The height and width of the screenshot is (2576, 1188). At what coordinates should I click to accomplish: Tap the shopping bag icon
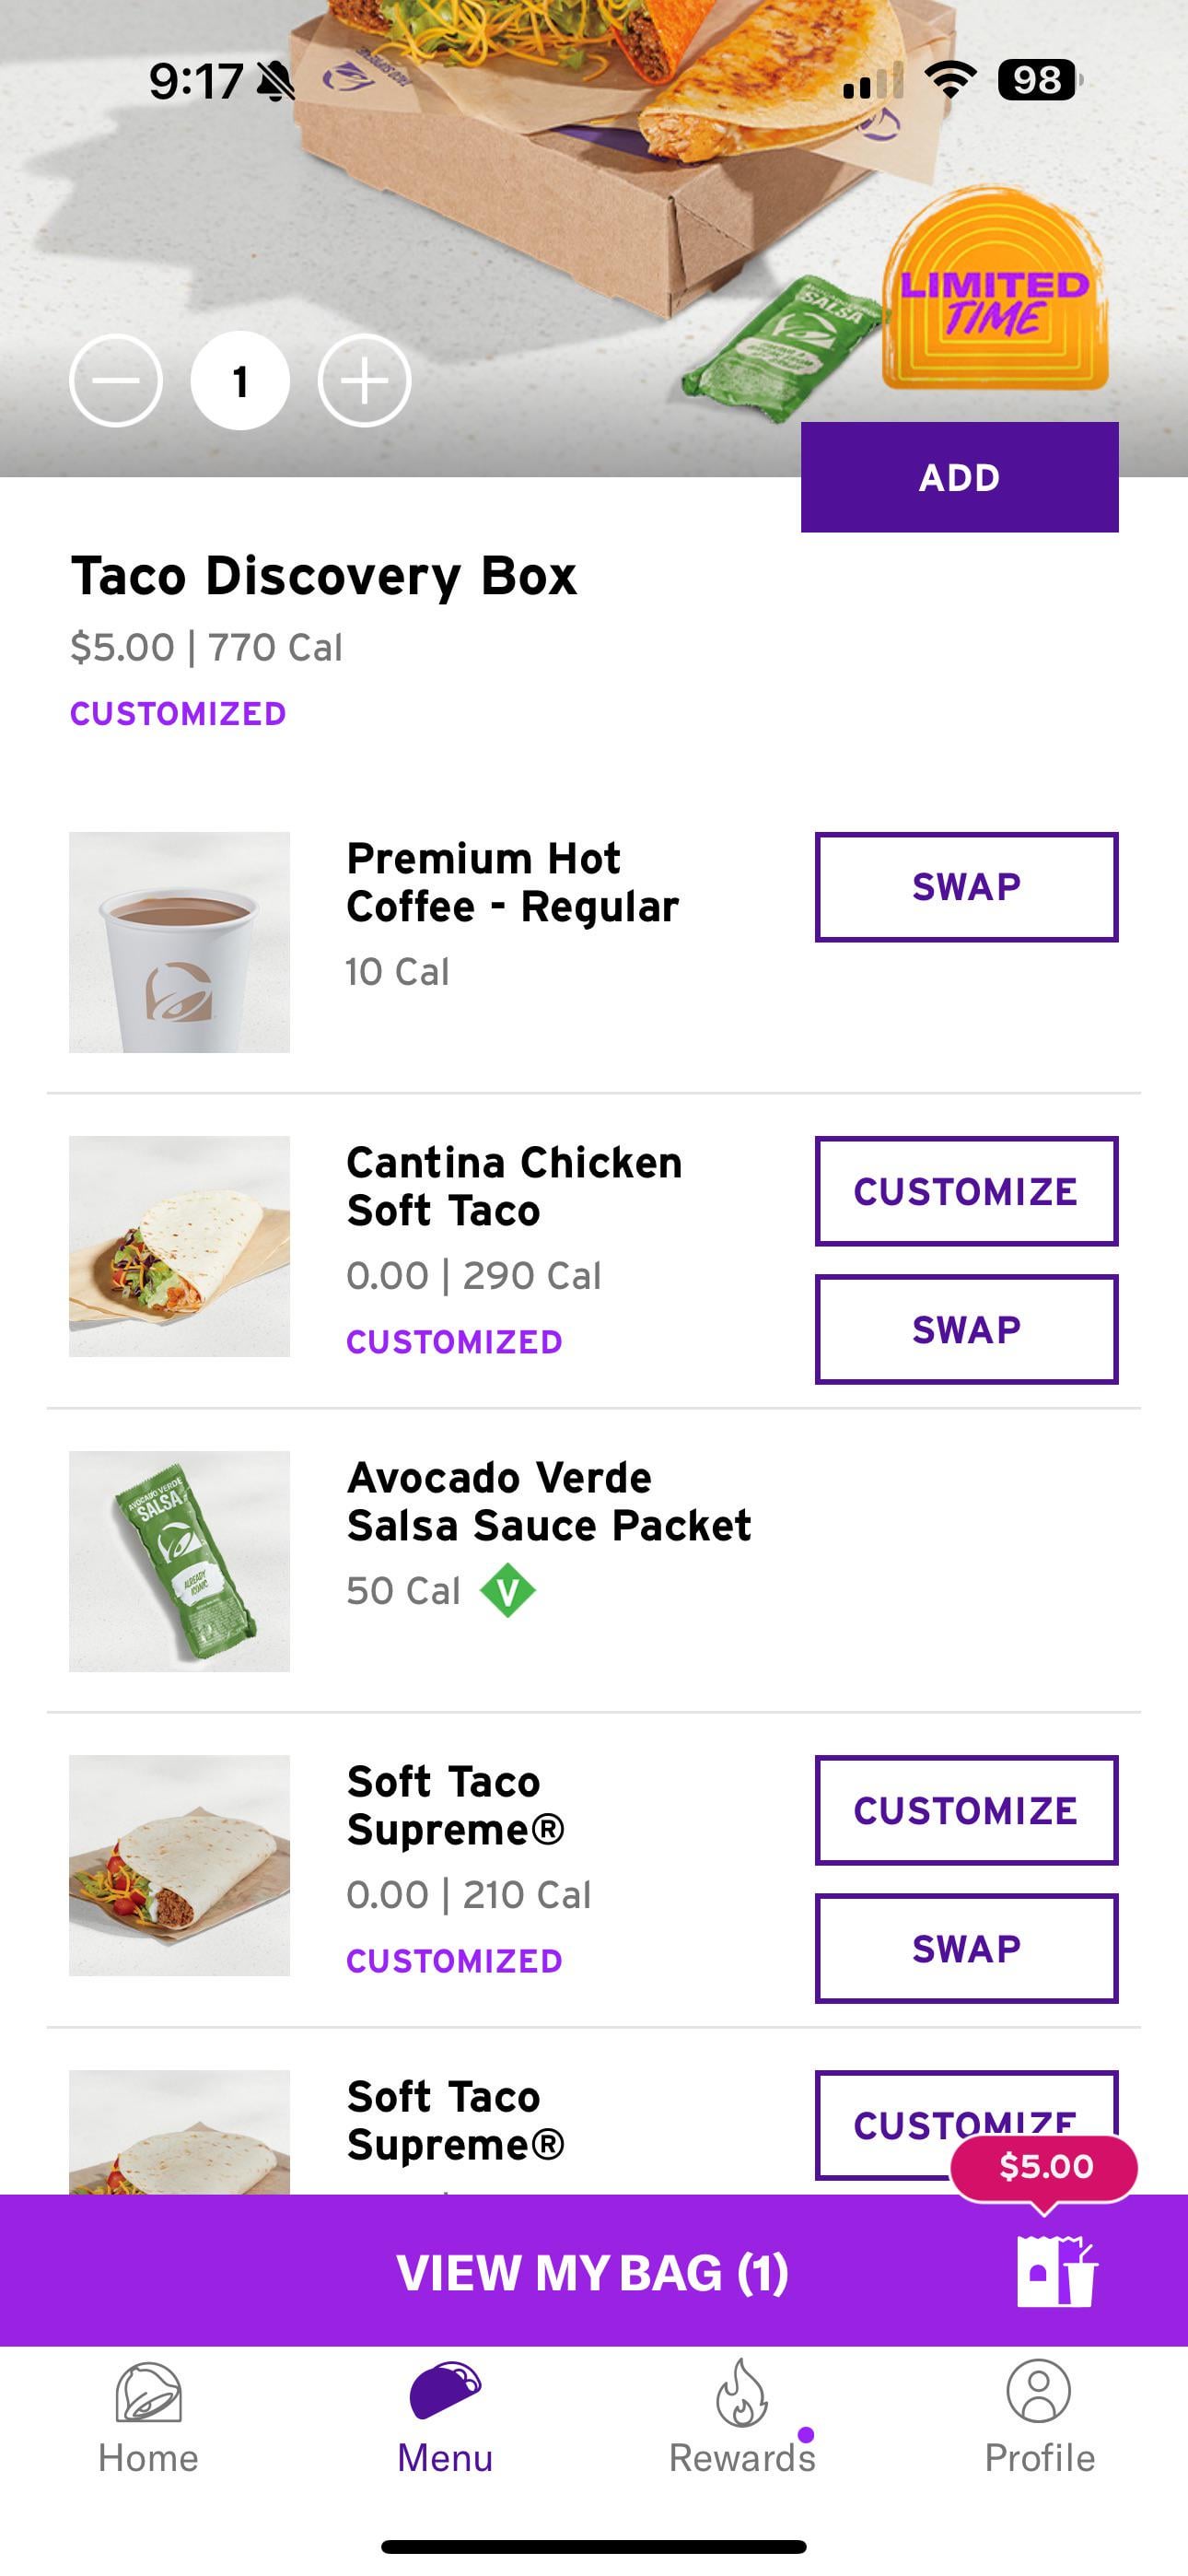(1056, 2272)
